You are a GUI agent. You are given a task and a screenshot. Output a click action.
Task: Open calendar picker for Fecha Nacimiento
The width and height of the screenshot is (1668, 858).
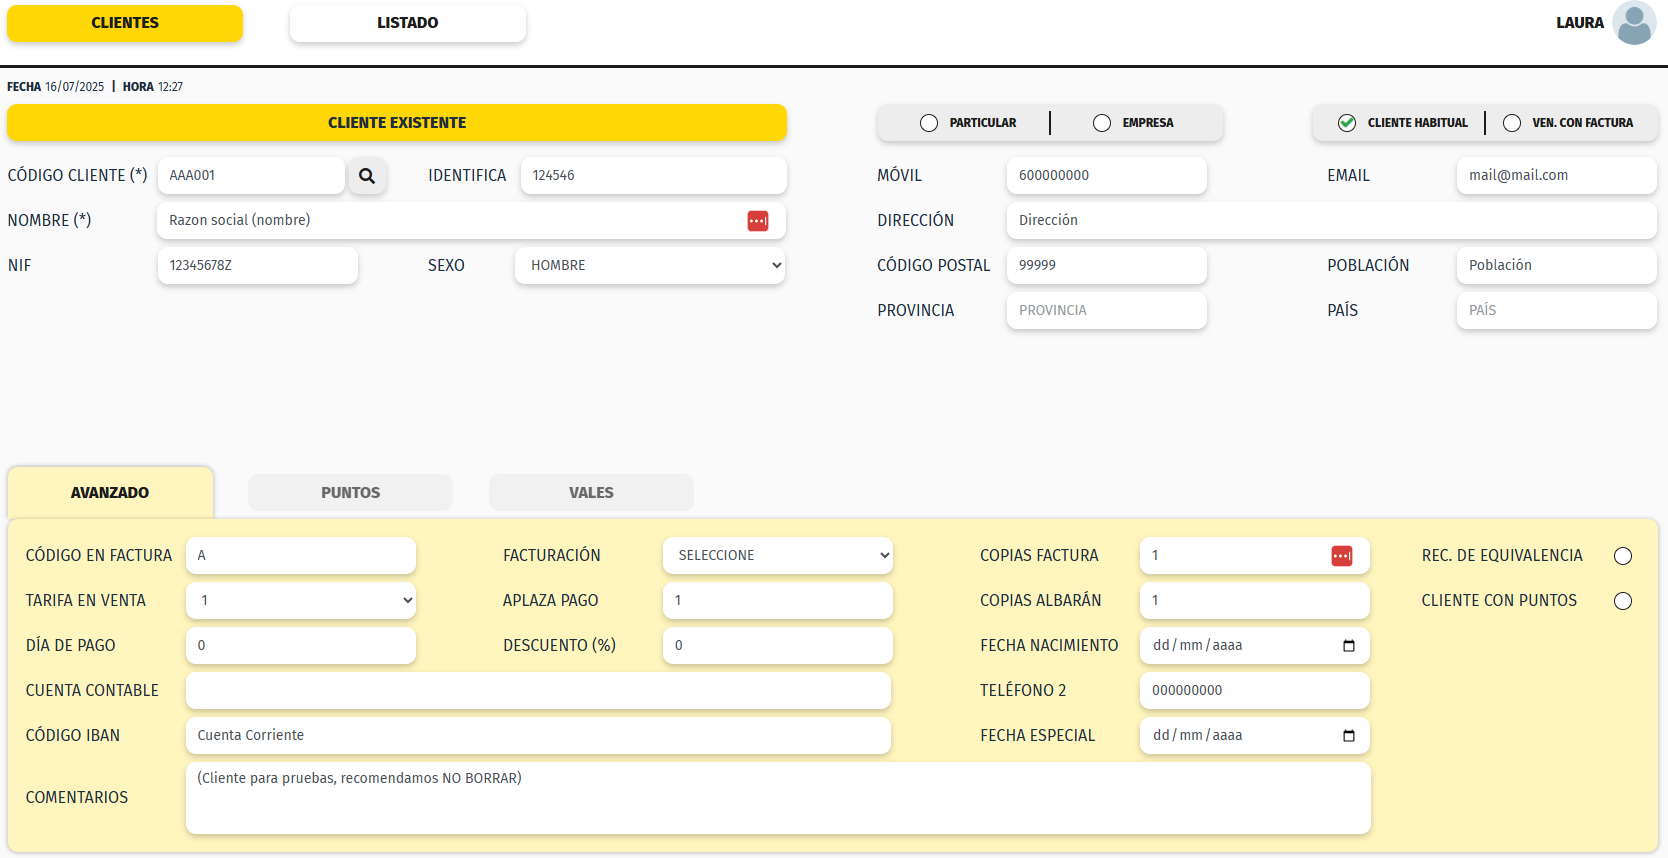1348,646
